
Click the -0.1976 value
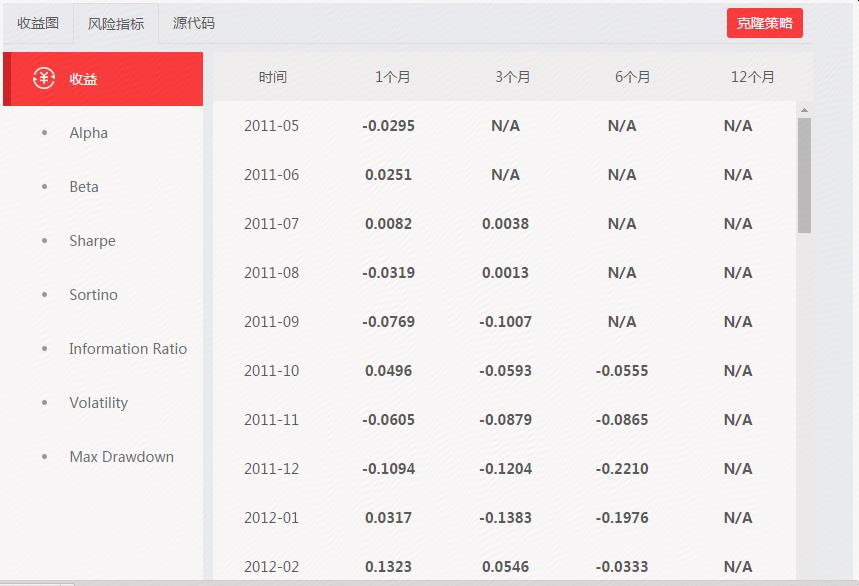(x=622, y=518)
